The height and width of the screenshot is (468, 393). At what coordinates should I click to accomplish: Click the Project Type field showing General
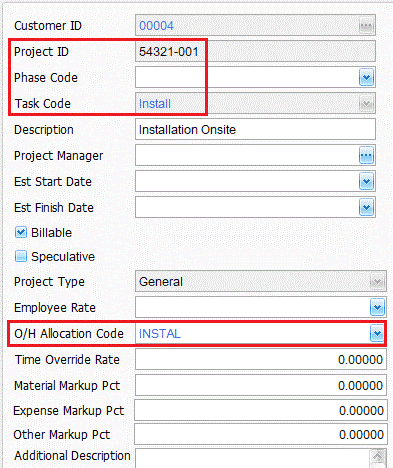point(261,282)
